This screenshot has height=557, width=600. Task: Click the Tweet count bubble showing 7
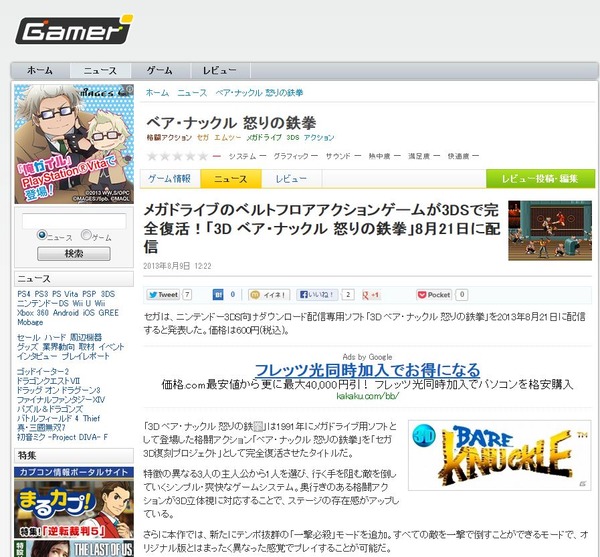point(187,295)
